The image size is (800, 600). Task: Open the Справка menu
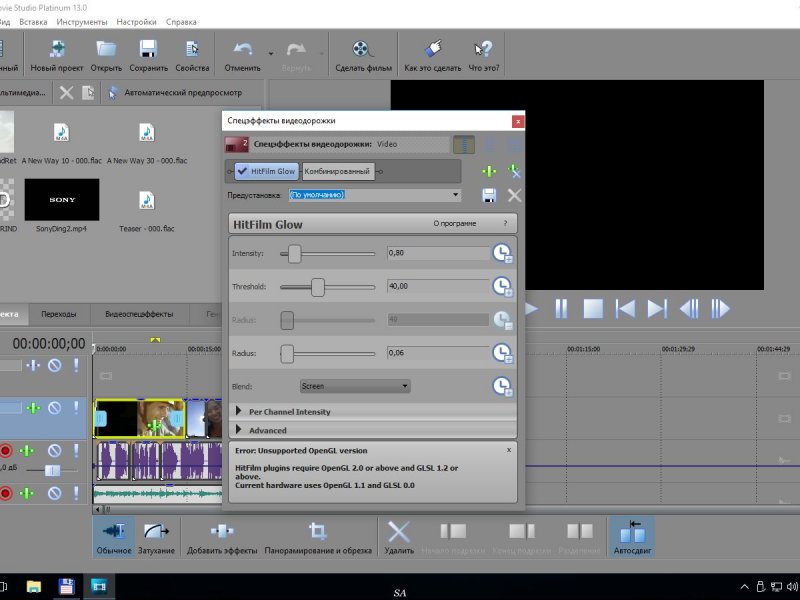(x=181, y=22)
